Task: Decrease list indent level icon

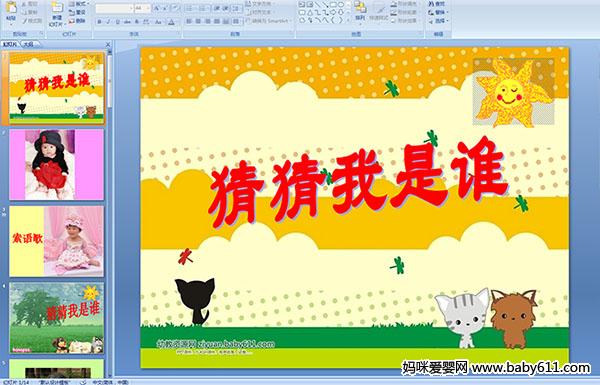Action: pos(217,8)
